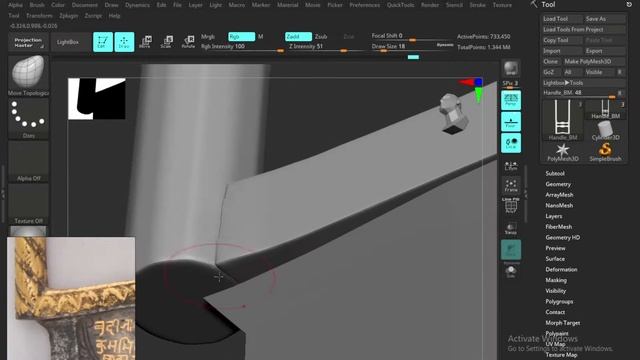Select the Cylinder3D tool icon
This screenshot has width=640, height=360.
pyautogui.click(x=605, y=131)
